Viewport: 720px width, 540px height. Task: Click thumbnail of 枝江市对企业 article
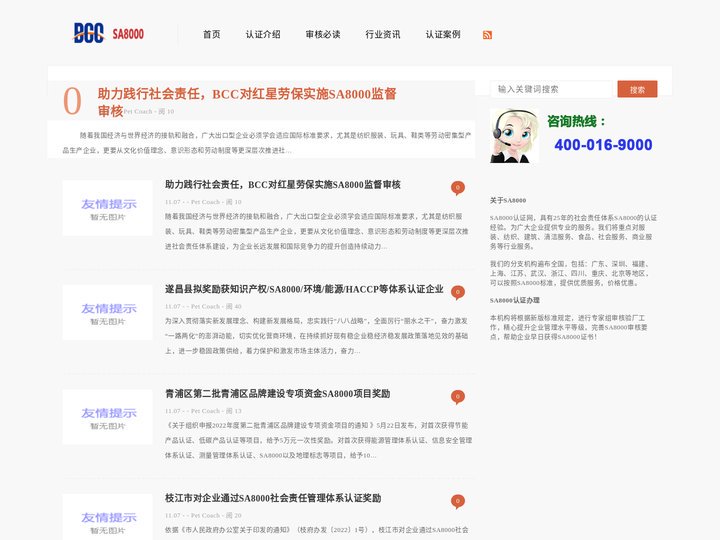[x=107, y=517]
